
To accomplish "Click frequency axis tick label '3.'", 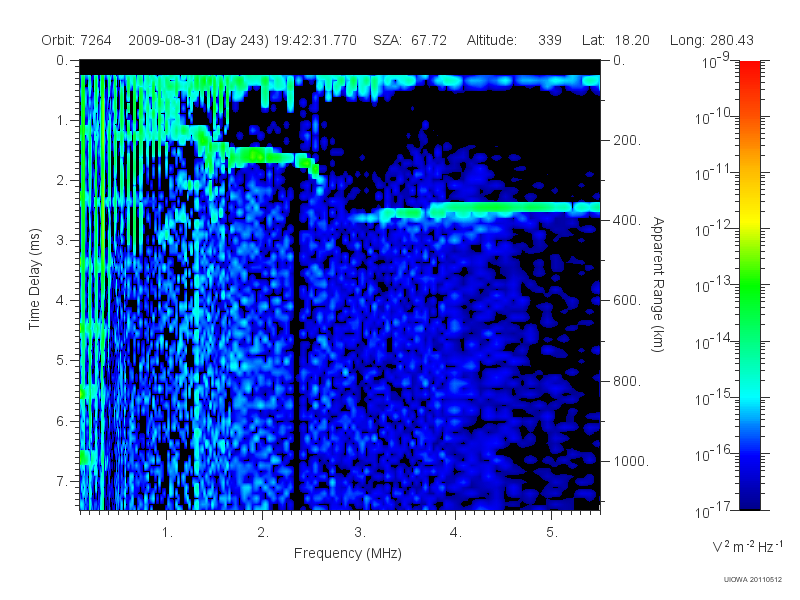I will click(360, 533).
